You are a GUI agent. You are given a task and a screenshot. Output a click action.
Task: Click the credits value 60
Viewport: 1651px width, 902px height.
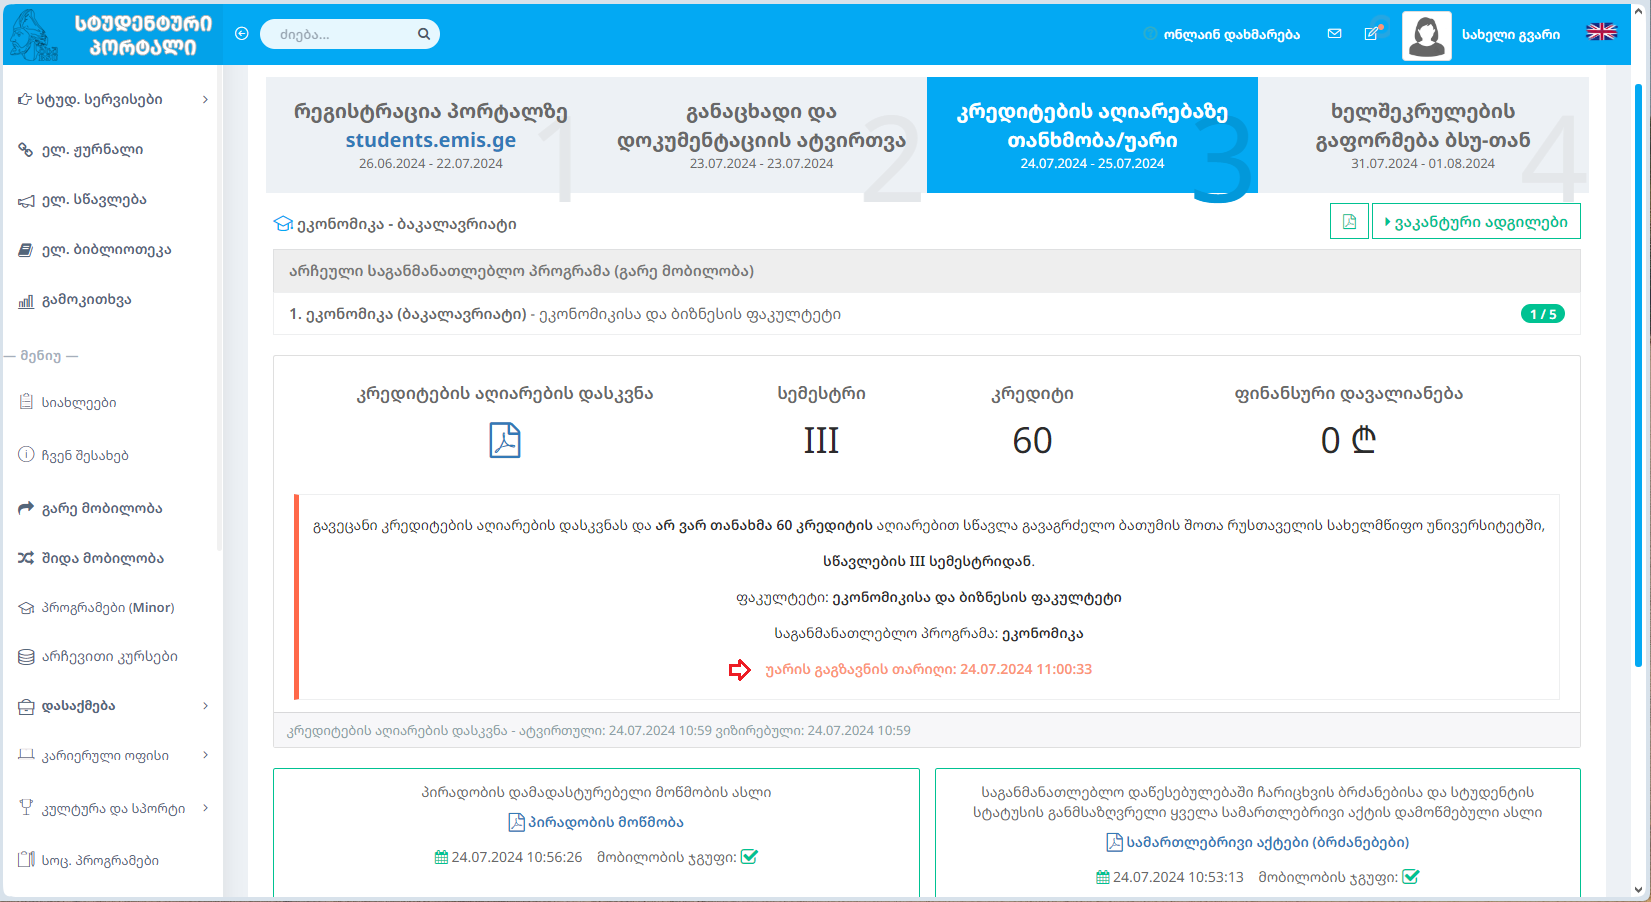pyautogui.click(x=1032, y=440)
